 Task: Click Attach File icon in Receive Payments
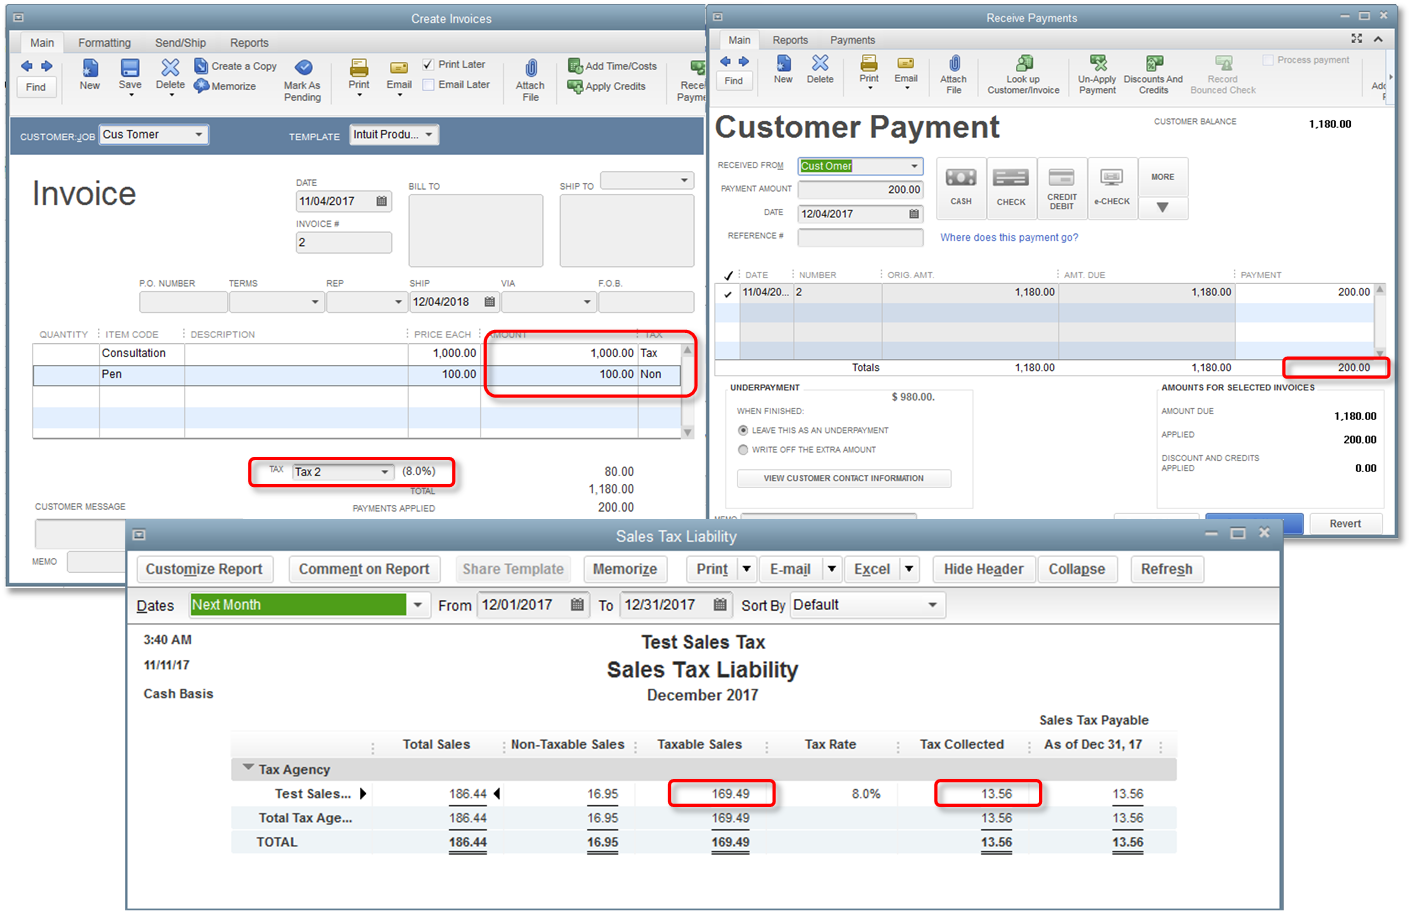click(x=954, y=63)
